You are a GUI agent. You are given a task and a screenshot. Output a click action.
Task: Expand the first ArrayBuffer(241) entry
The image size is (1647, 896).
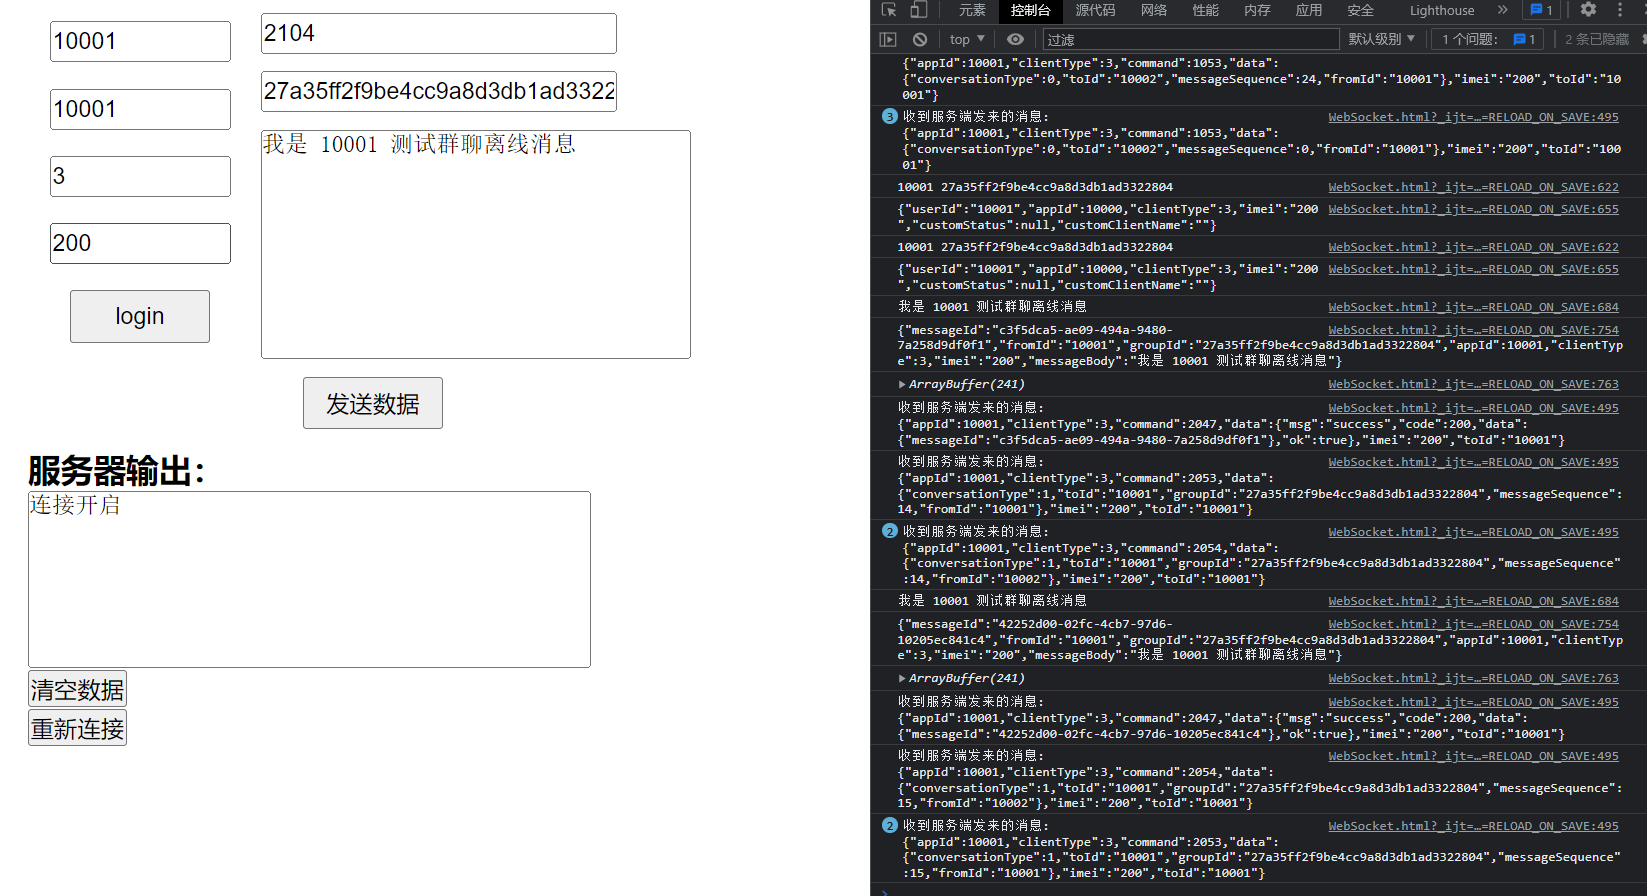click(x=902, y=384)
